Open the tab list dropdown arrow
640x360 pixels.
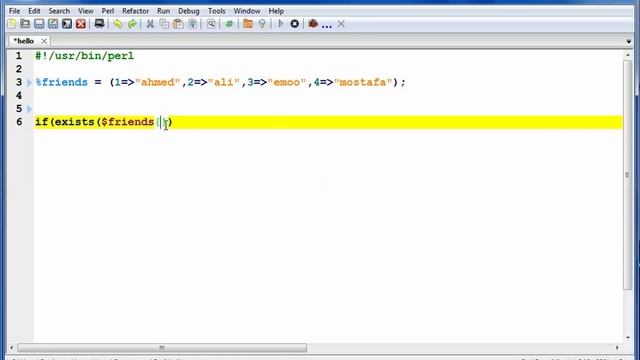629,42
